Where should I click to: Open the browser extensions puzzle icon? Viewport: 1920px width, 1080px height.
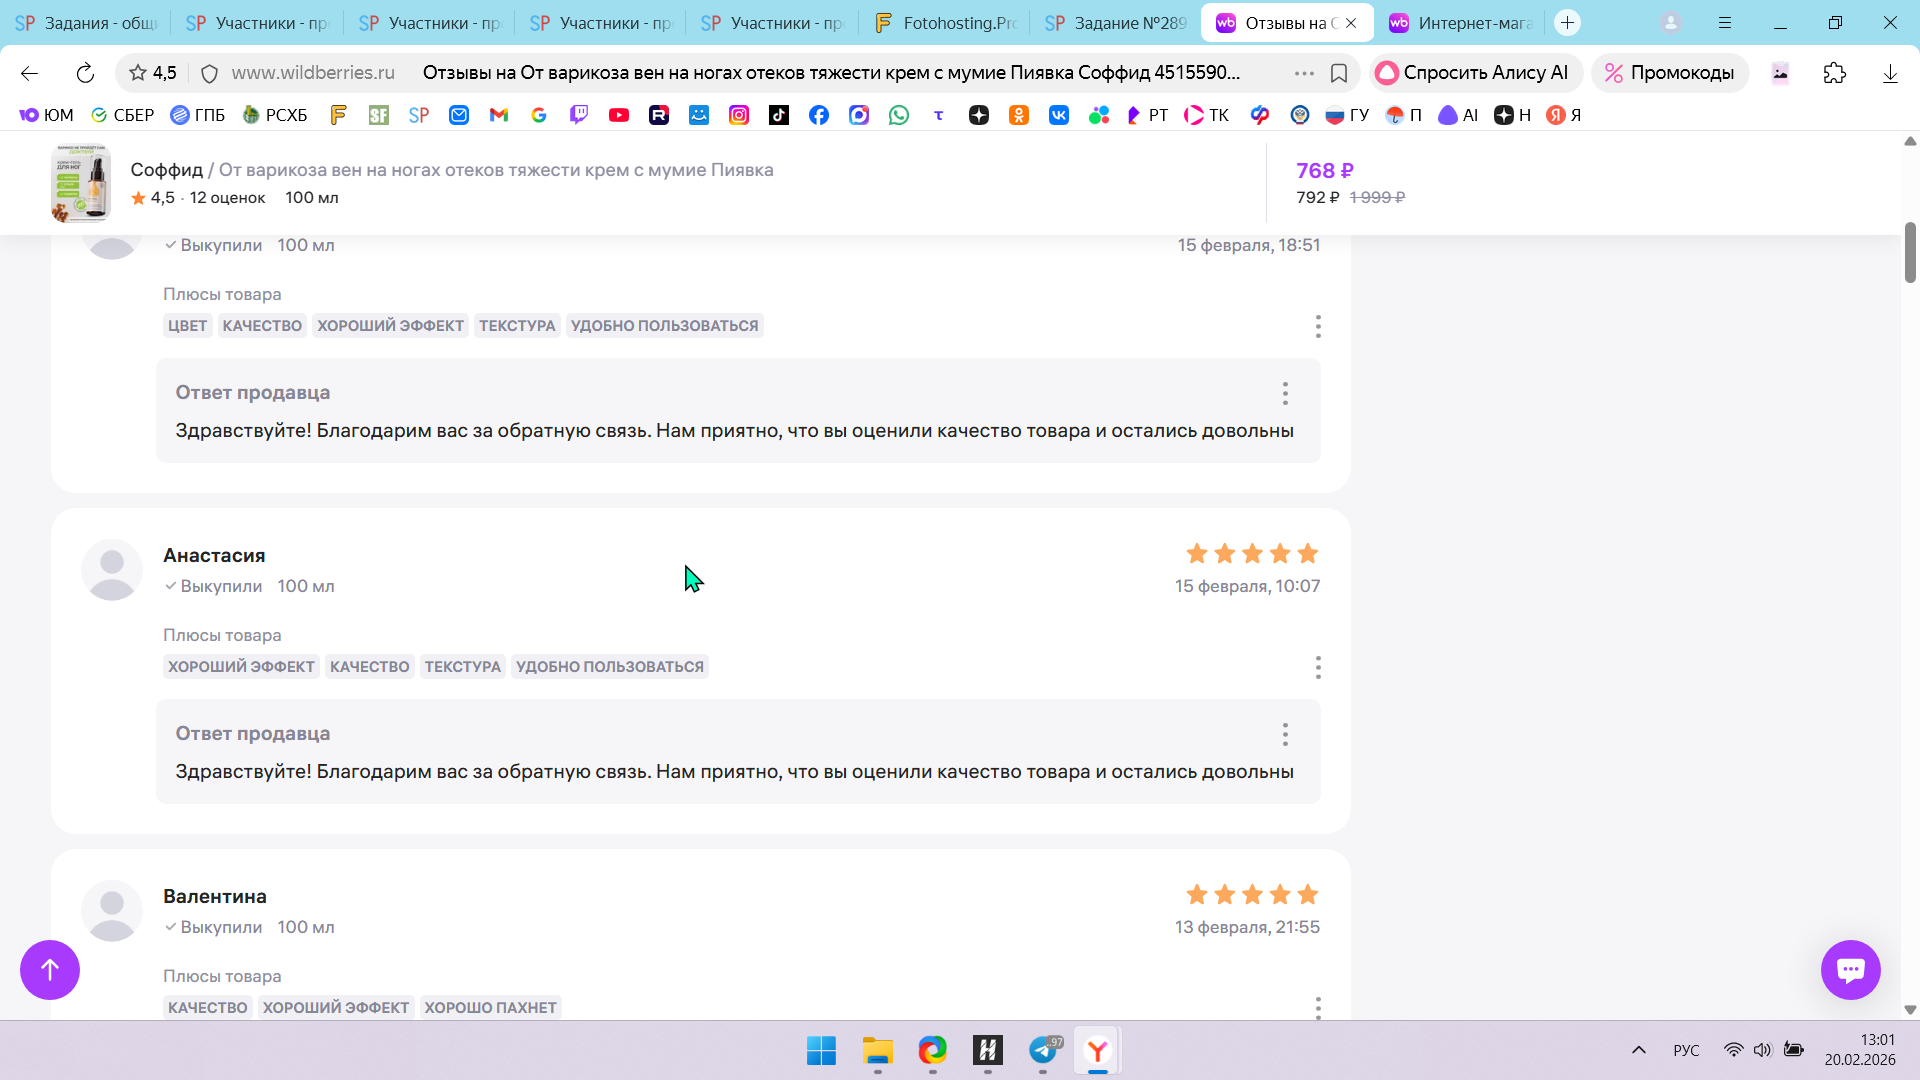pyautogui.click(x=1834, y=73)
